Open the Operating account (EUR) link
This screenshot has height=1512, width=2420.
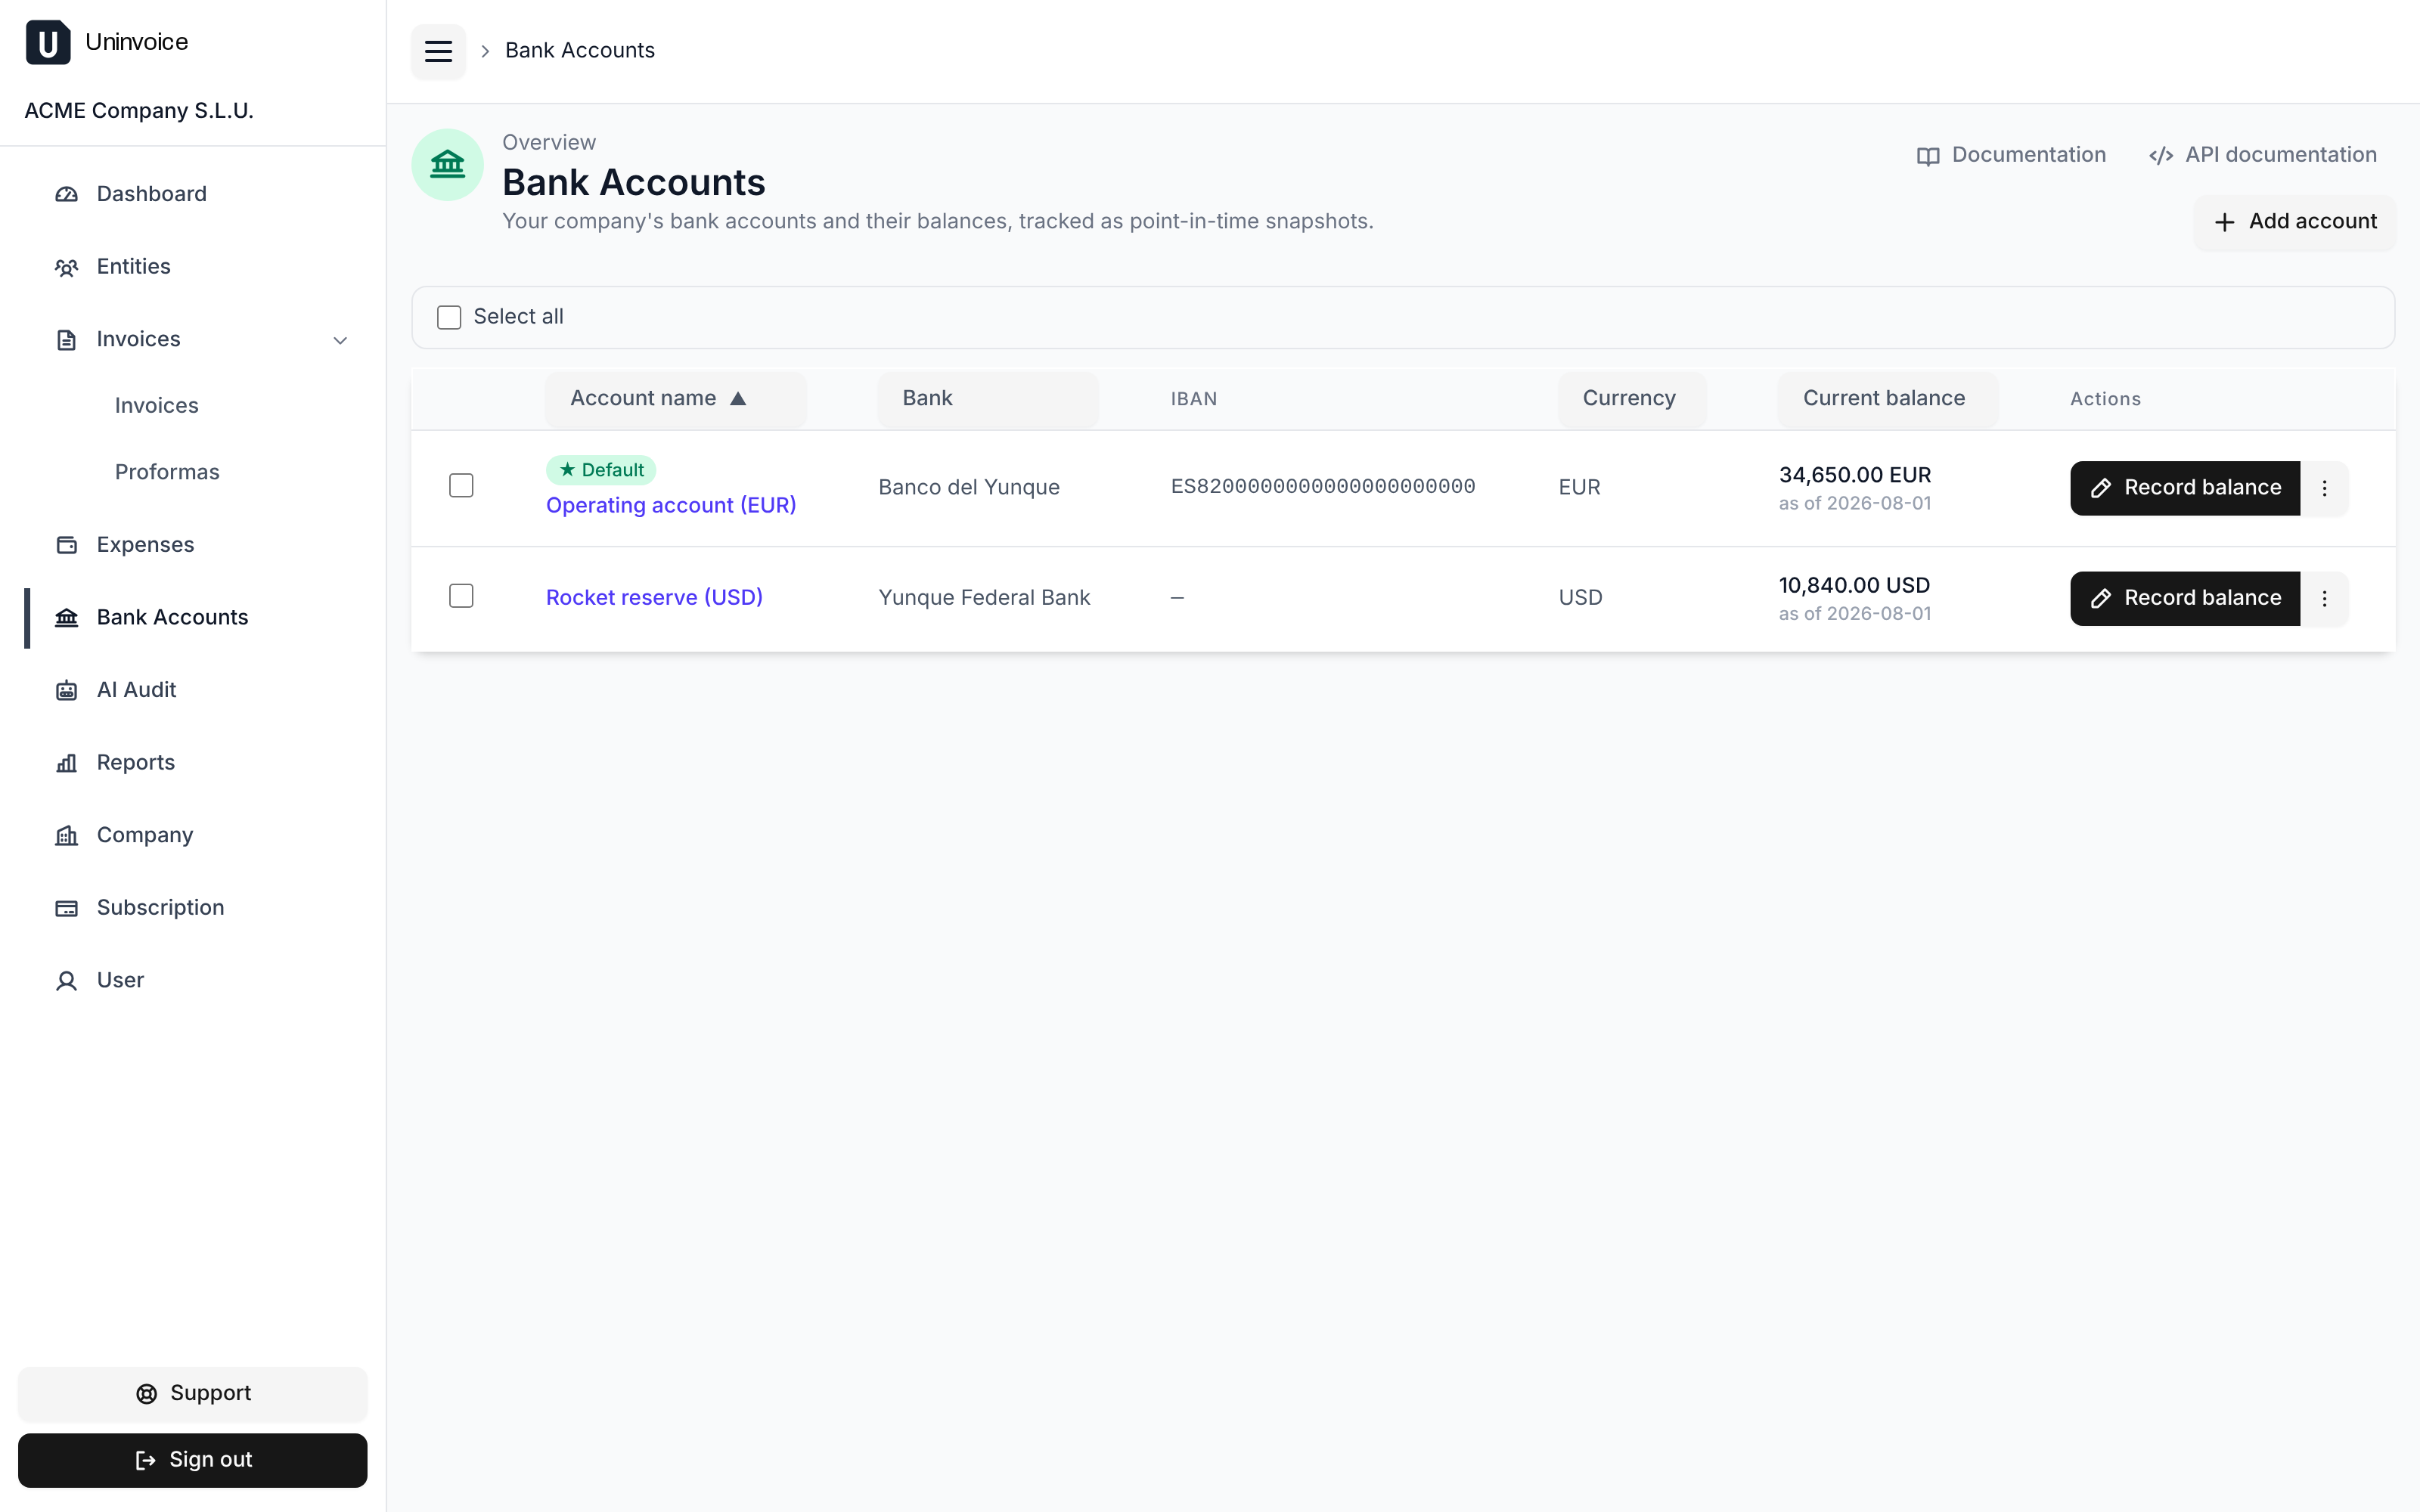point(671,505)
